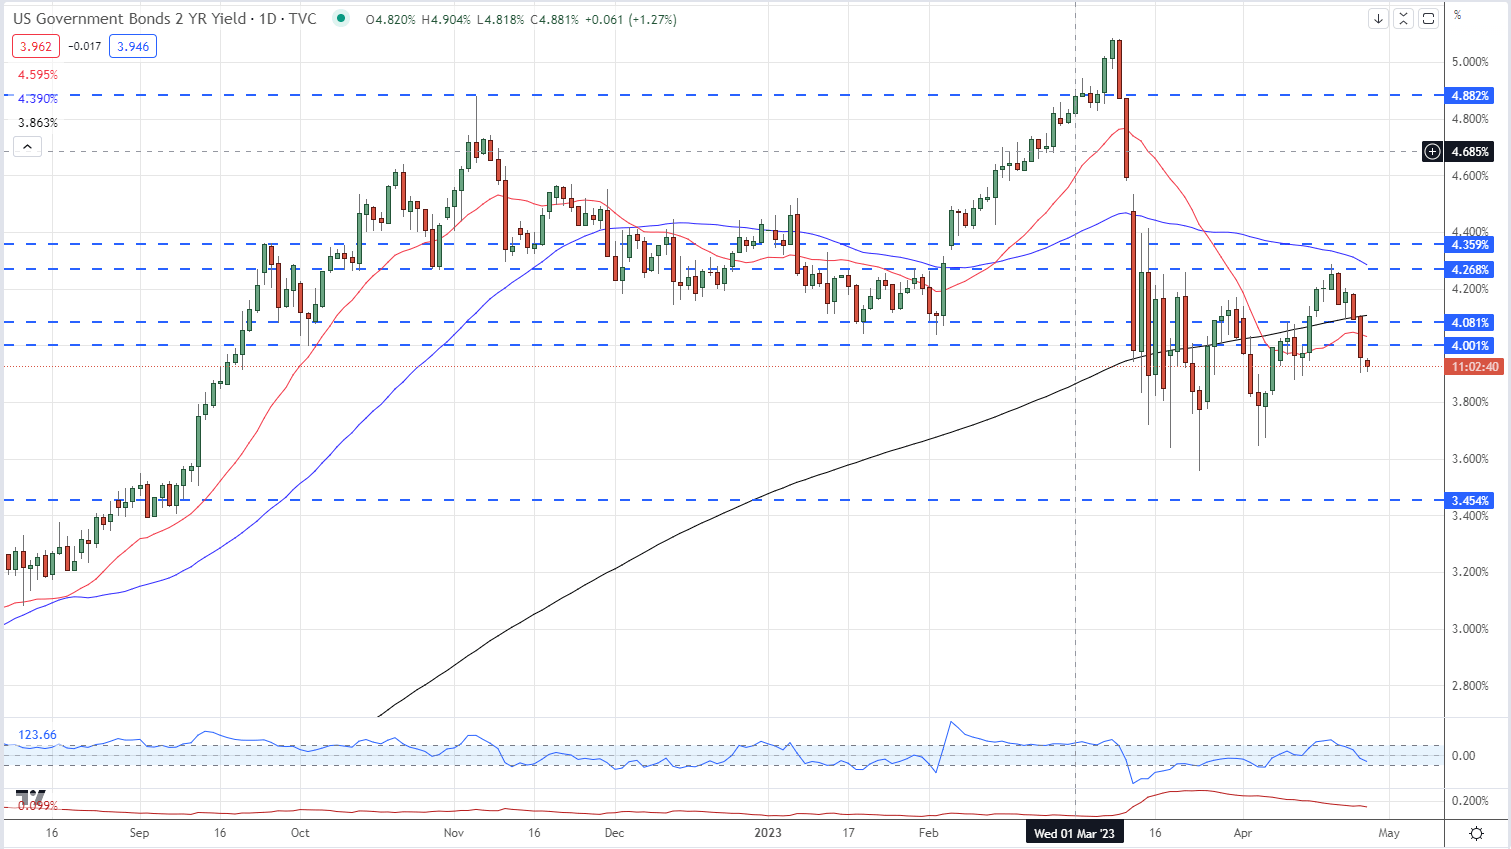1511x849 pixels.
Task: Click the blue buy price 3.946 button
Action: point(133,46)
